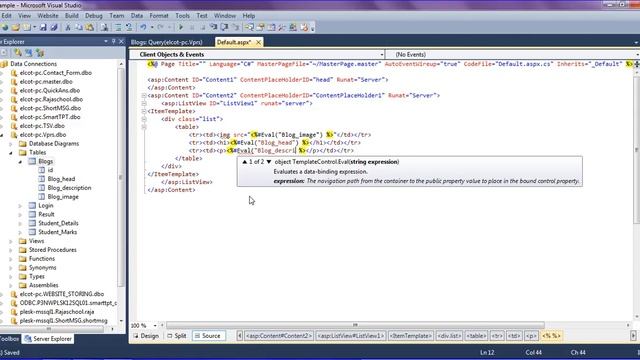The image size is (640, 360).
Task: Switch to the Server Explorer bottom tab
Action: (x=48, y=339)
